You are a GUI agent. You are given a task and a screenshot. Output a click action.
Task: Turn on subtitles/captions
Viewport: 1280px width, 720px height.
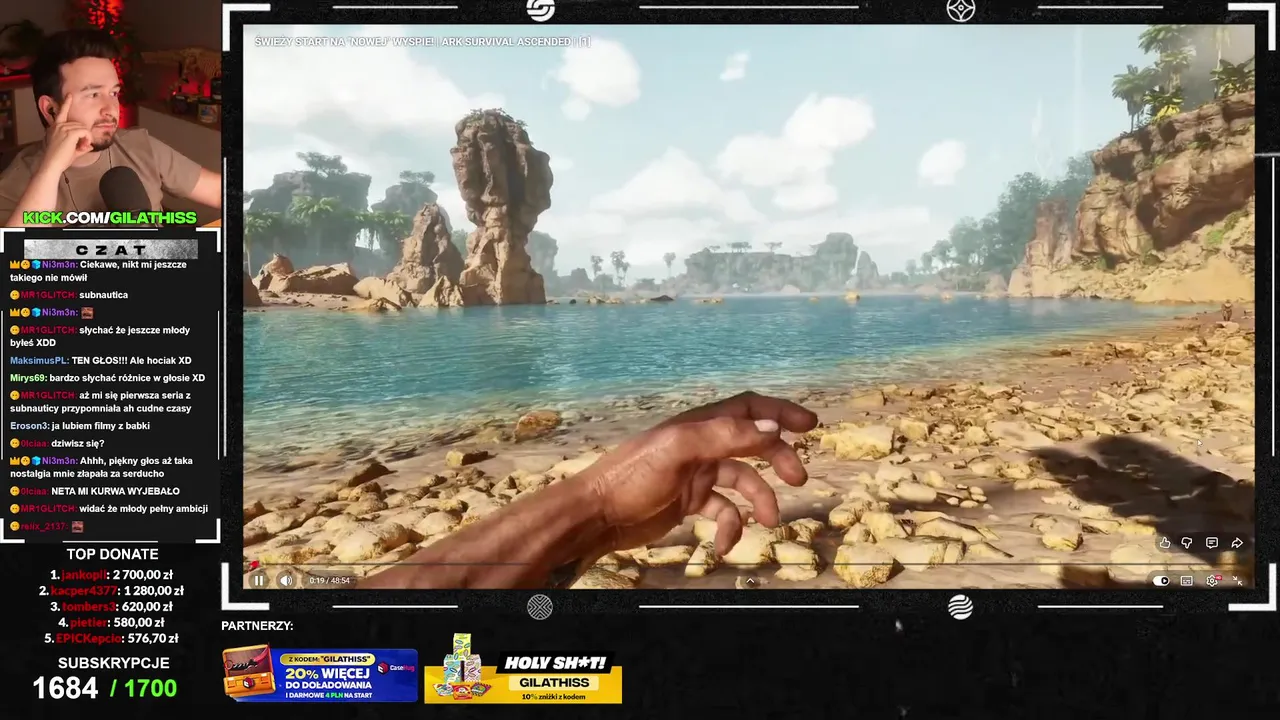(1187, 580)
